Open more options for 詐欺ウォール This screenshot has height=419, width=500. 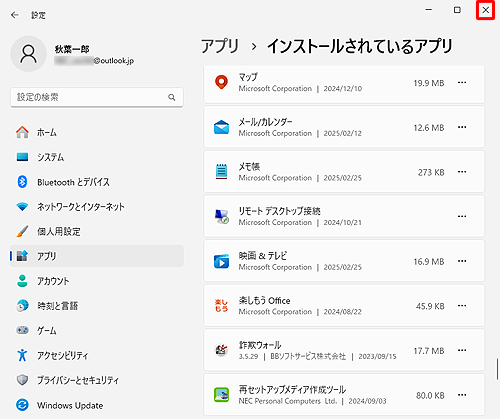[x=462, y=350]
